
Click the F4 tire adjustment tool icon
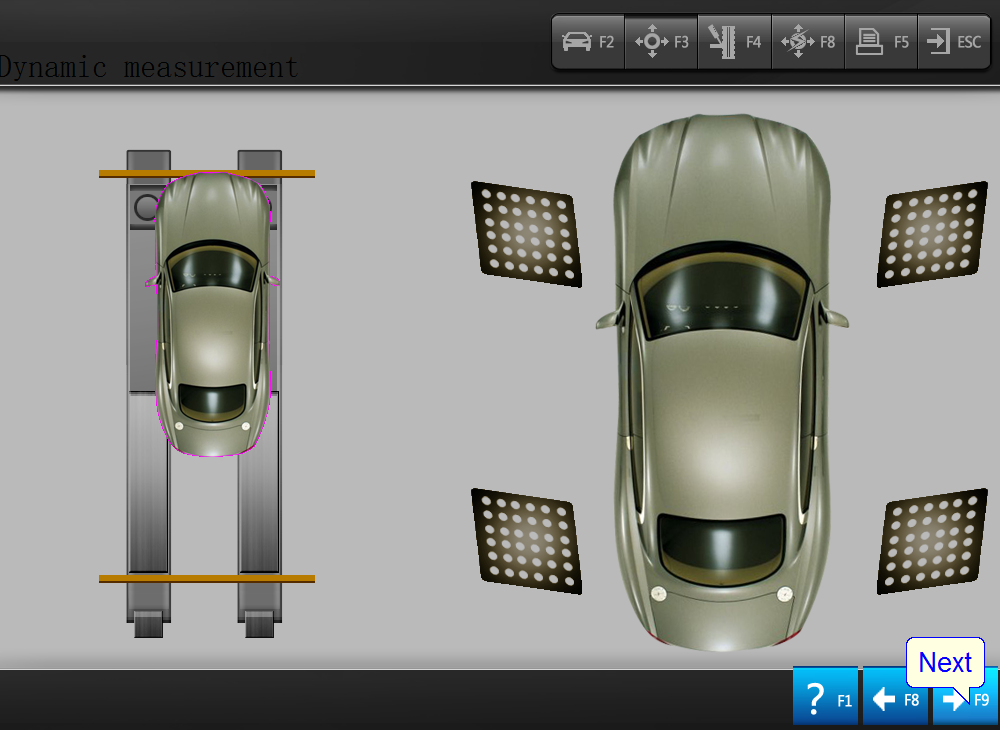click(x=734, y=42)
